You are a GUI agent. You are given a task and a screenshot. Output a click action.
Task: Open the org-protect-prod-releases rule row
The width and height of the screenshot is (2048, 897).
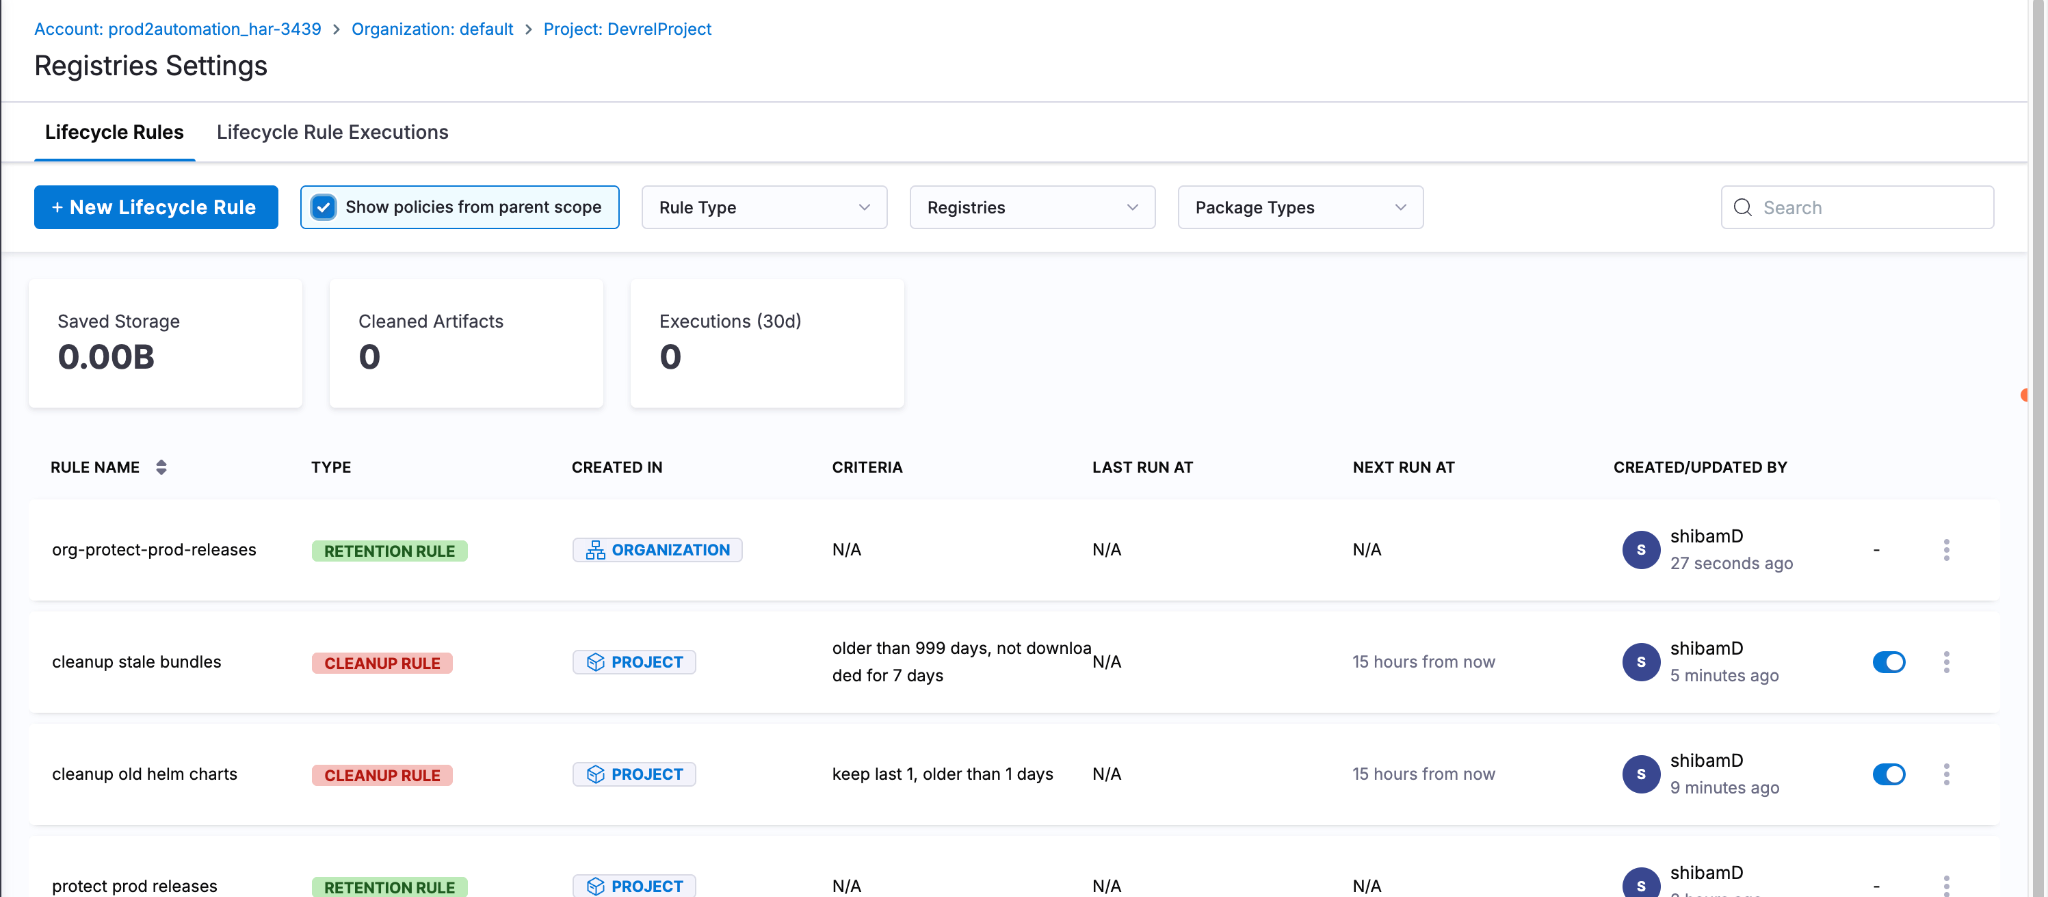[x=1014, y=550]
